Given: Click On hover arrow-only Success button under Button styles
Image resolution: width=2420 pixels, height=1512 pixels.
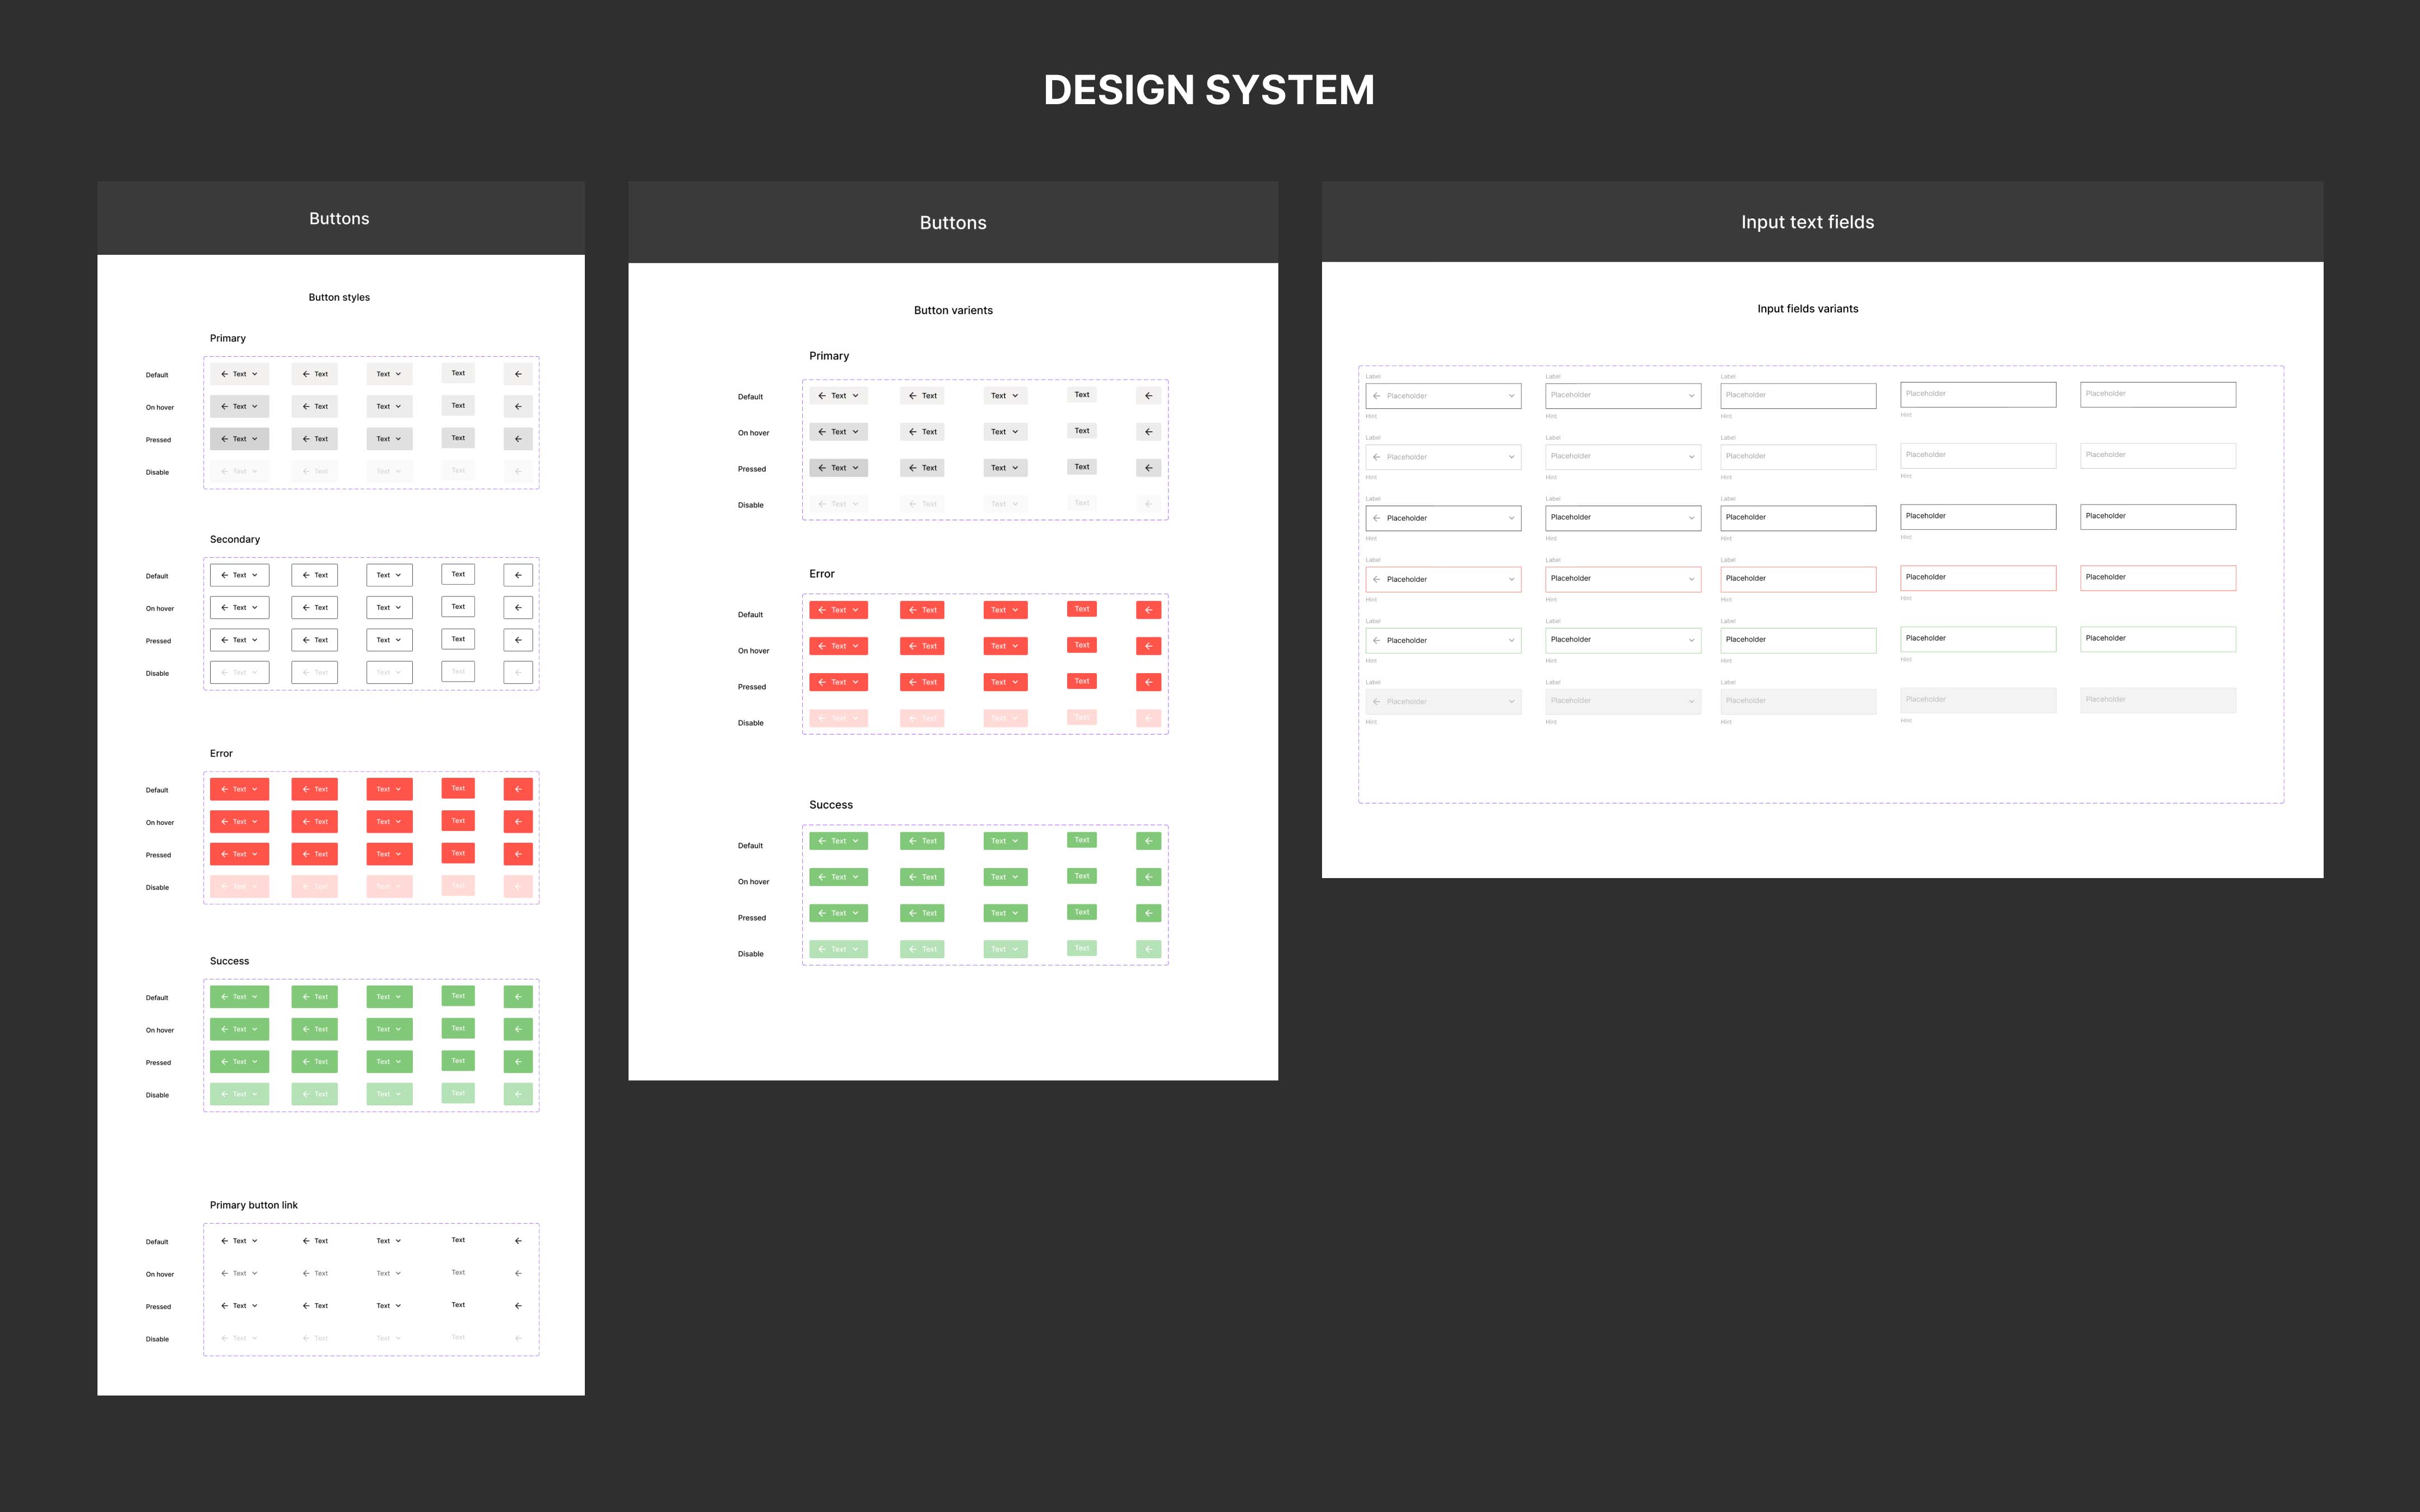Looking at the screenshot, I should 518,1029.
